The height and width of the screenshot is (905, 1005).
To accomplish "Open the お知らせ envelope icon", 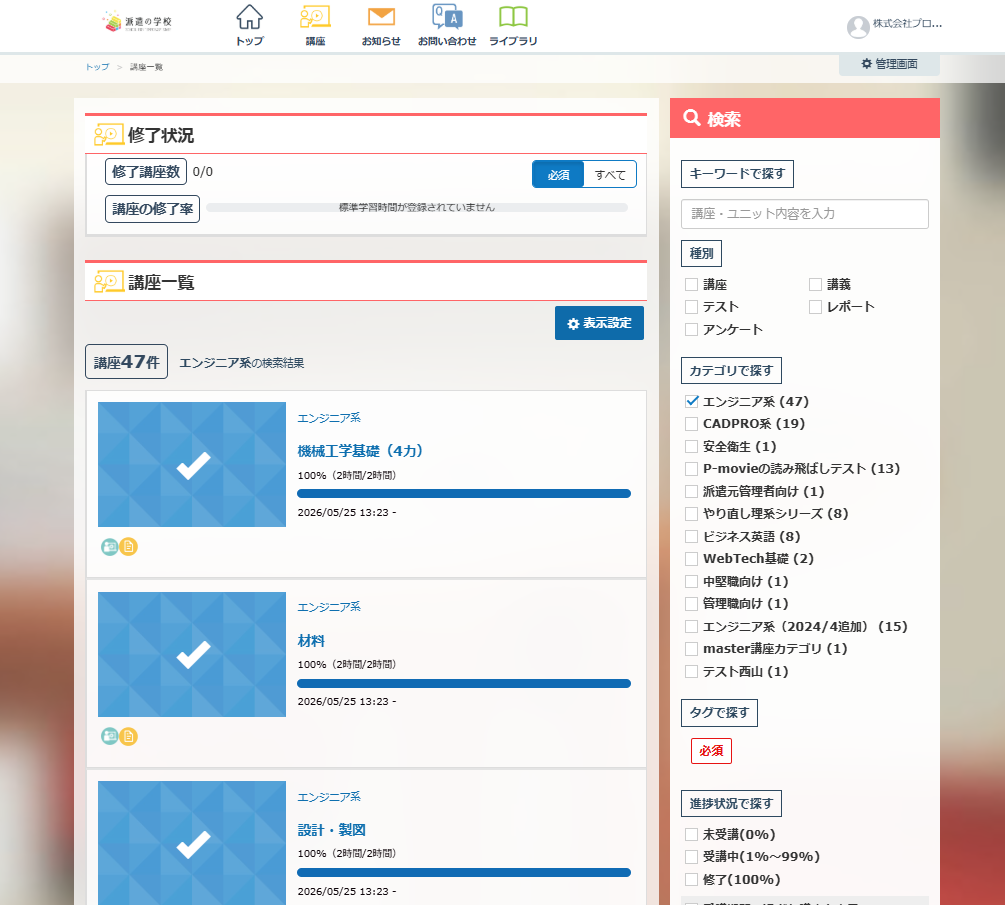I will [x=381, y=18].
